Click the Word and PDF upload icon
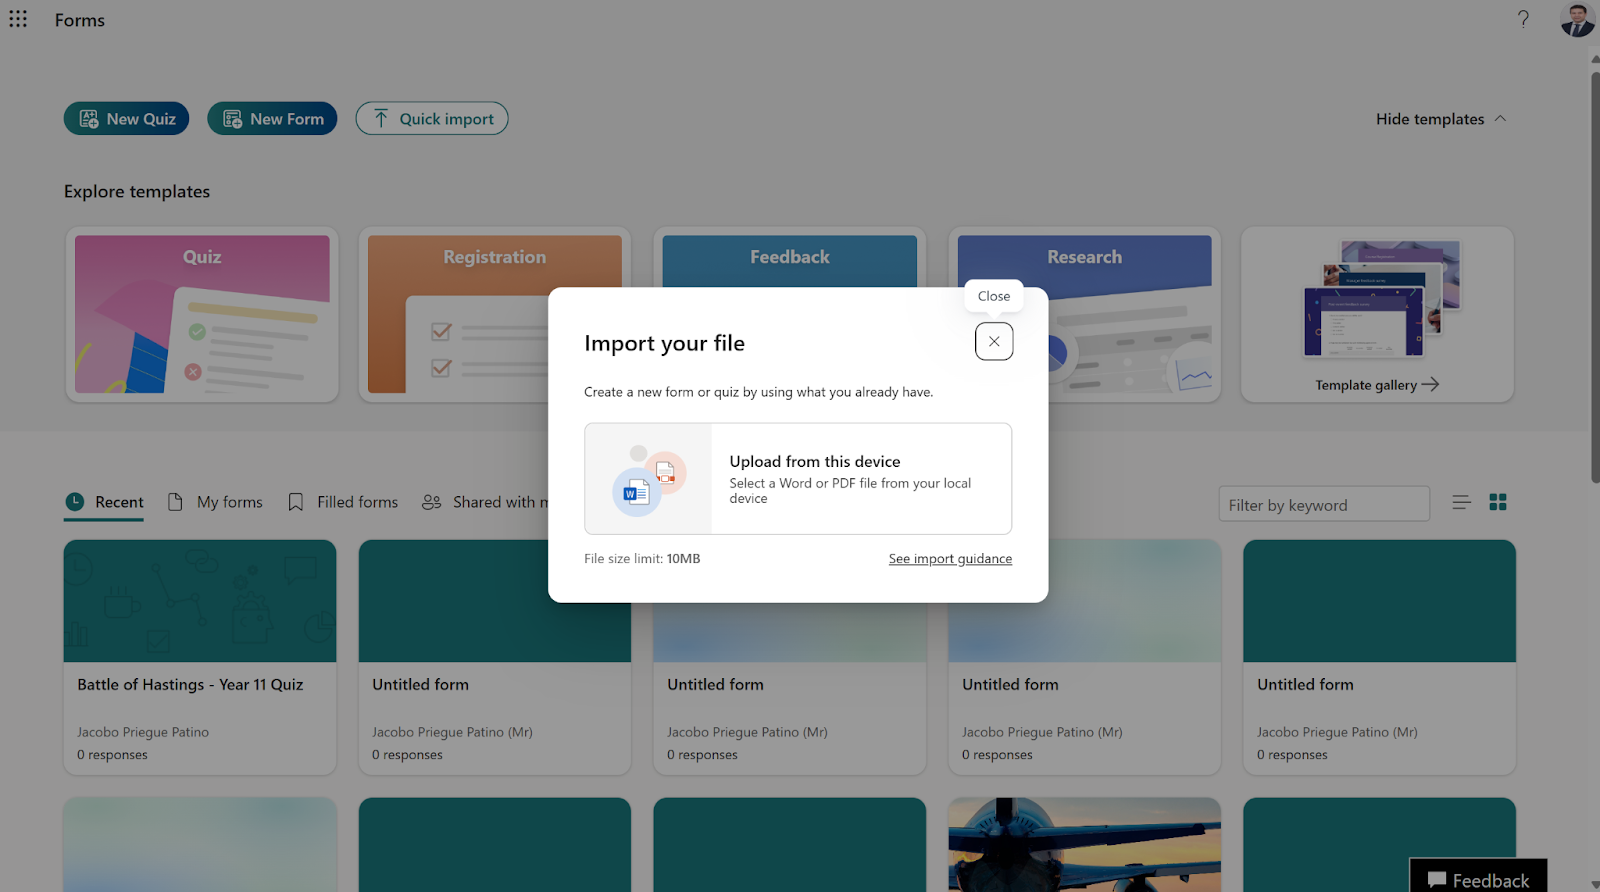1600x892 pixels. (x=648, y=479)
